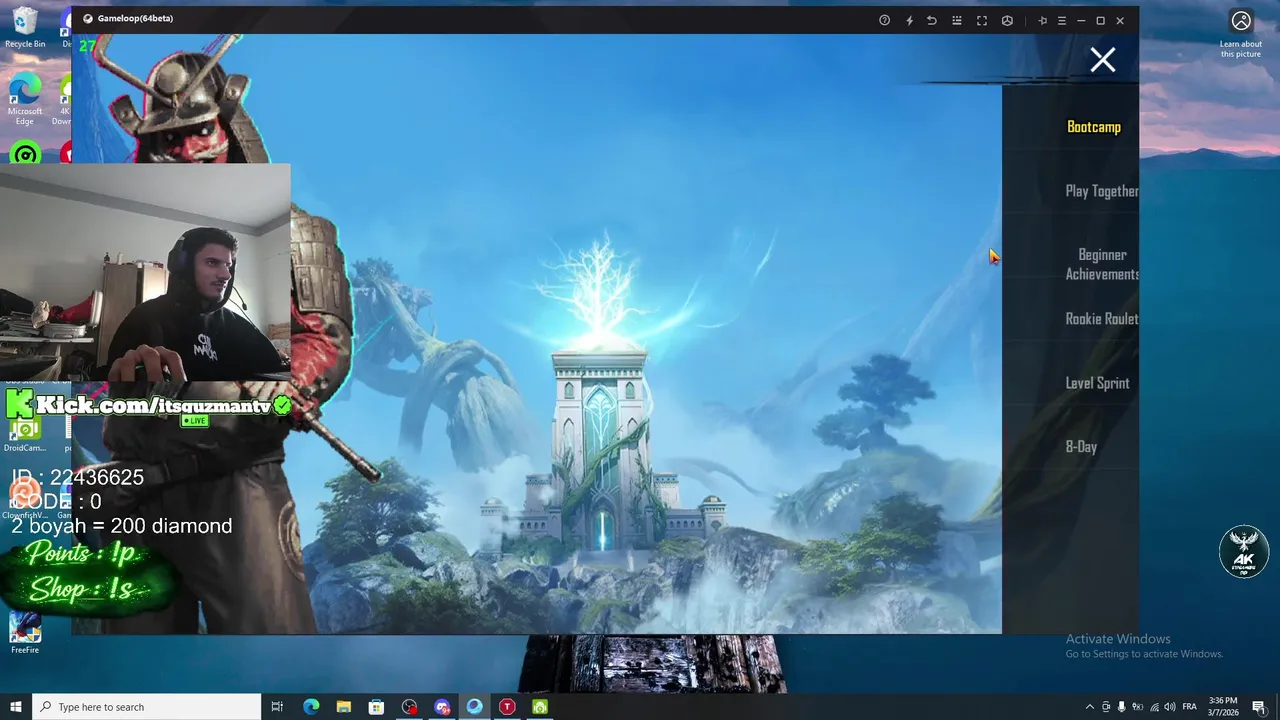Screen dimensions: 1280x720
Task: Open the 8-Day tab
Action: [1081, 447]
